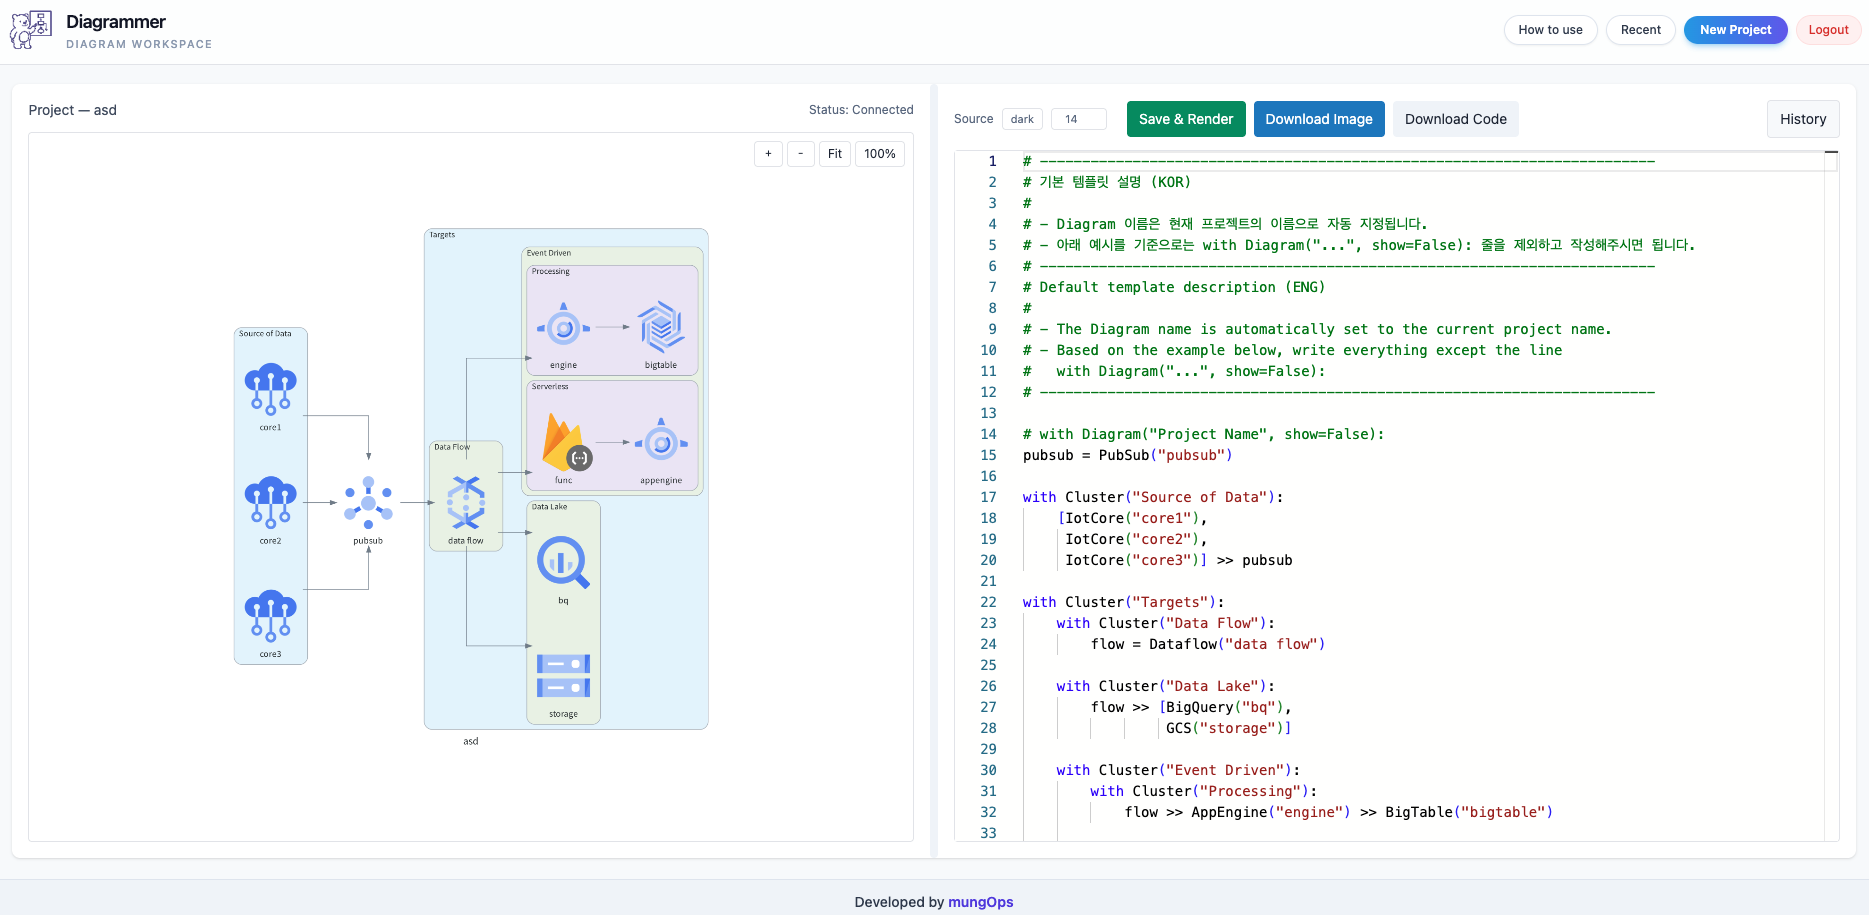Click the pubsub node icon in diagram

[368, 502]
